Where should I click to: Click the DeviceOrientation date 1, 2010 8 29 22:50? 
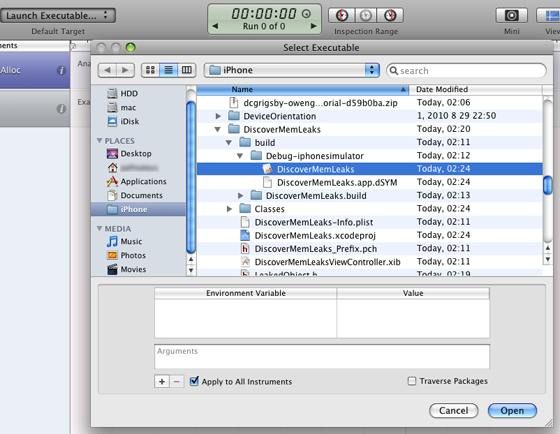tap(456, 116)
